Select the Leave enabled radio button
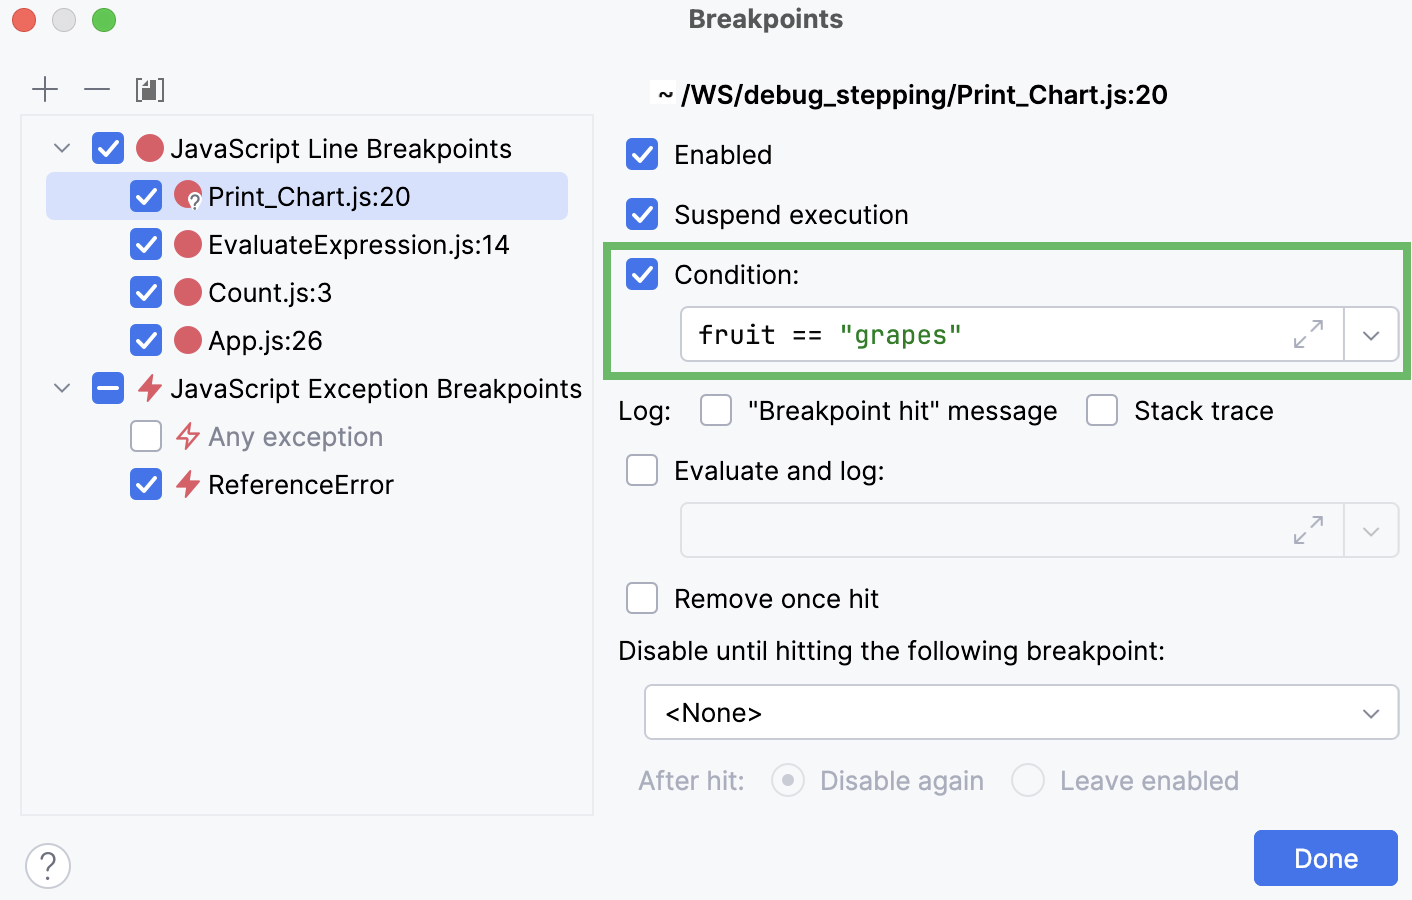Viewport: 1412px width, 900px height. [x=1028, y=780]
